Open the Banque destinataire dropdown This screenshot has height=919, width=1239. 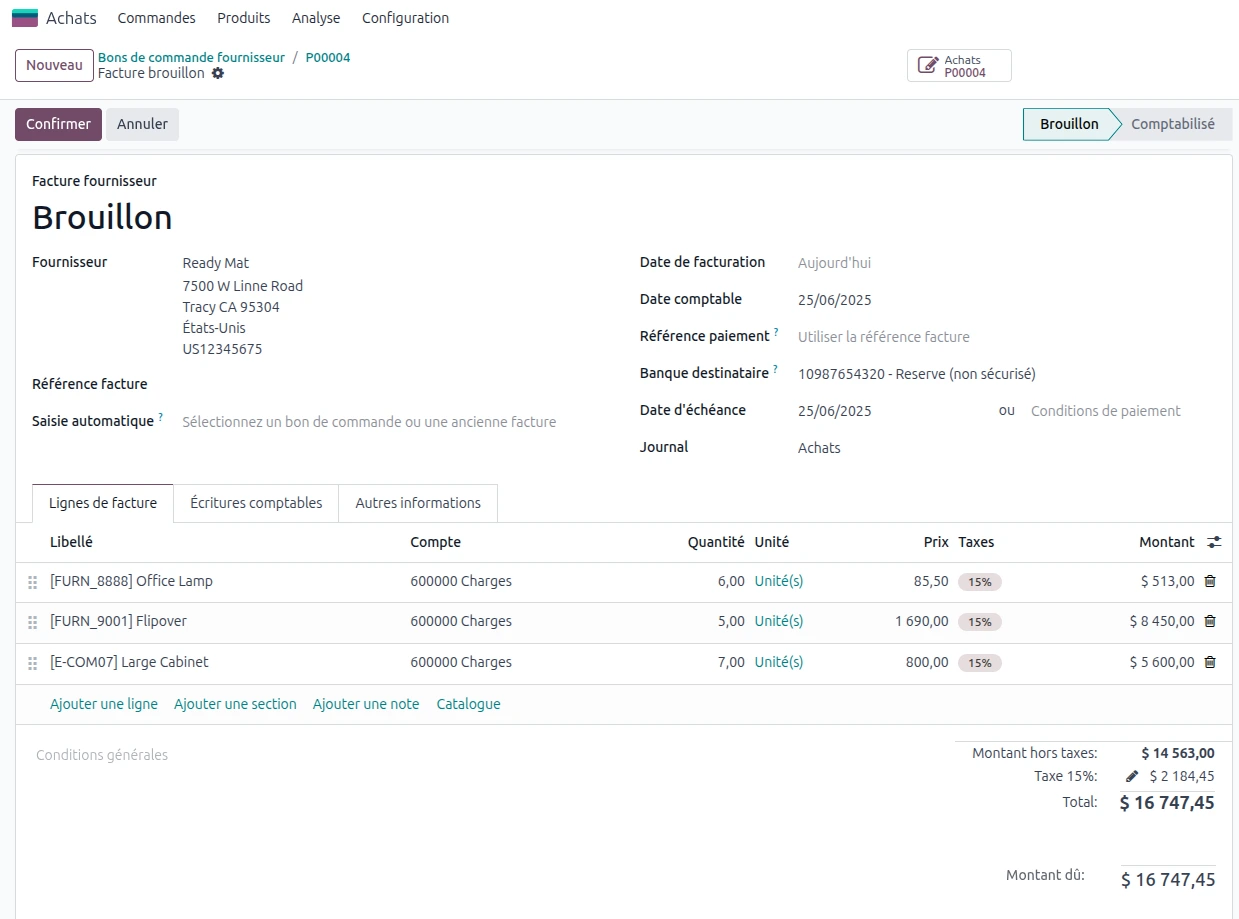[1006, 374]
